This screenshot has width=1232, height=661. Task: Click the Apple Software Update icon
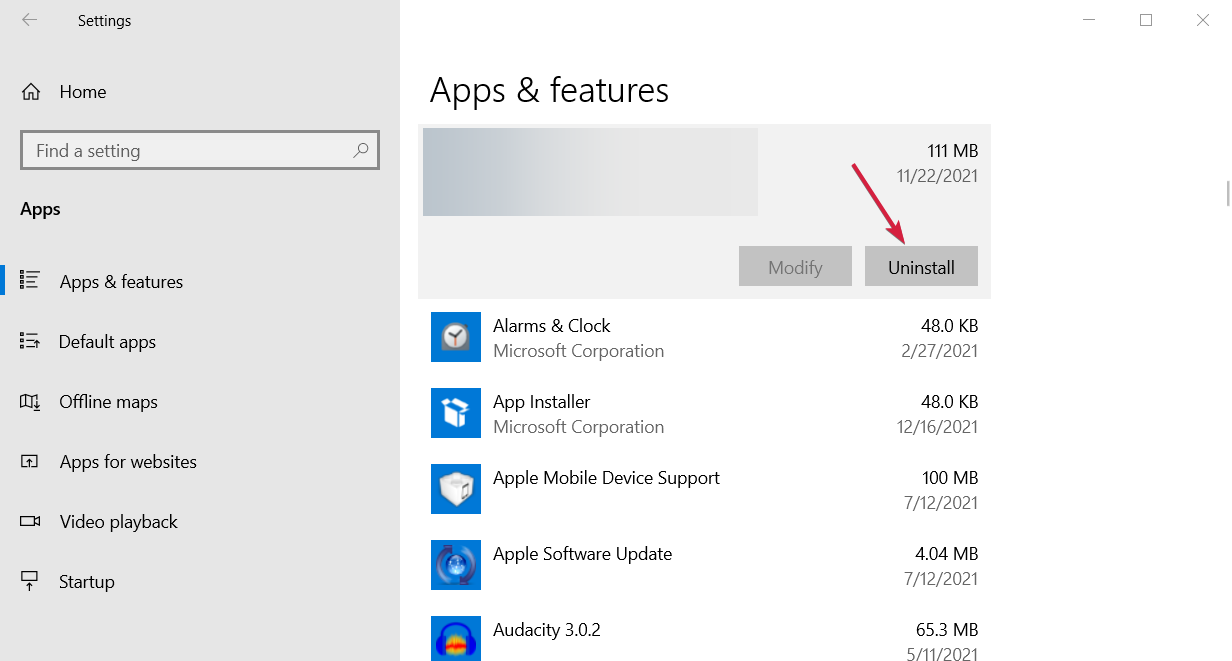[456, 565]
